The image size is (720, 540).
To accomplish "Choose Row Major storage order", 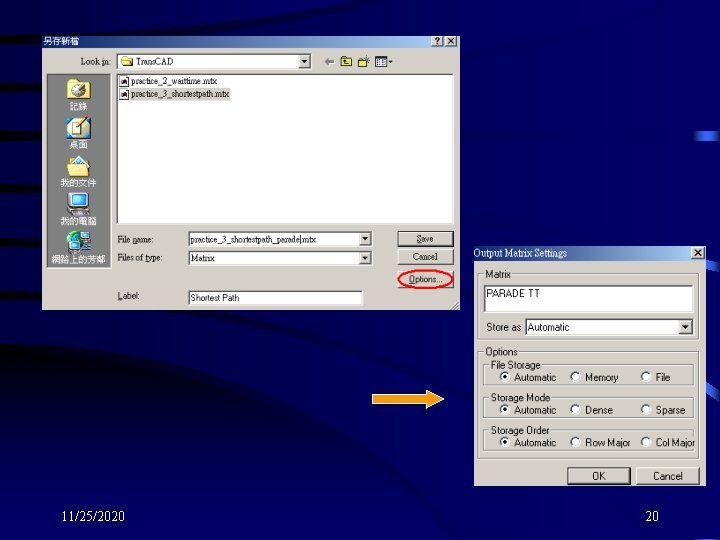I will 575,442.
